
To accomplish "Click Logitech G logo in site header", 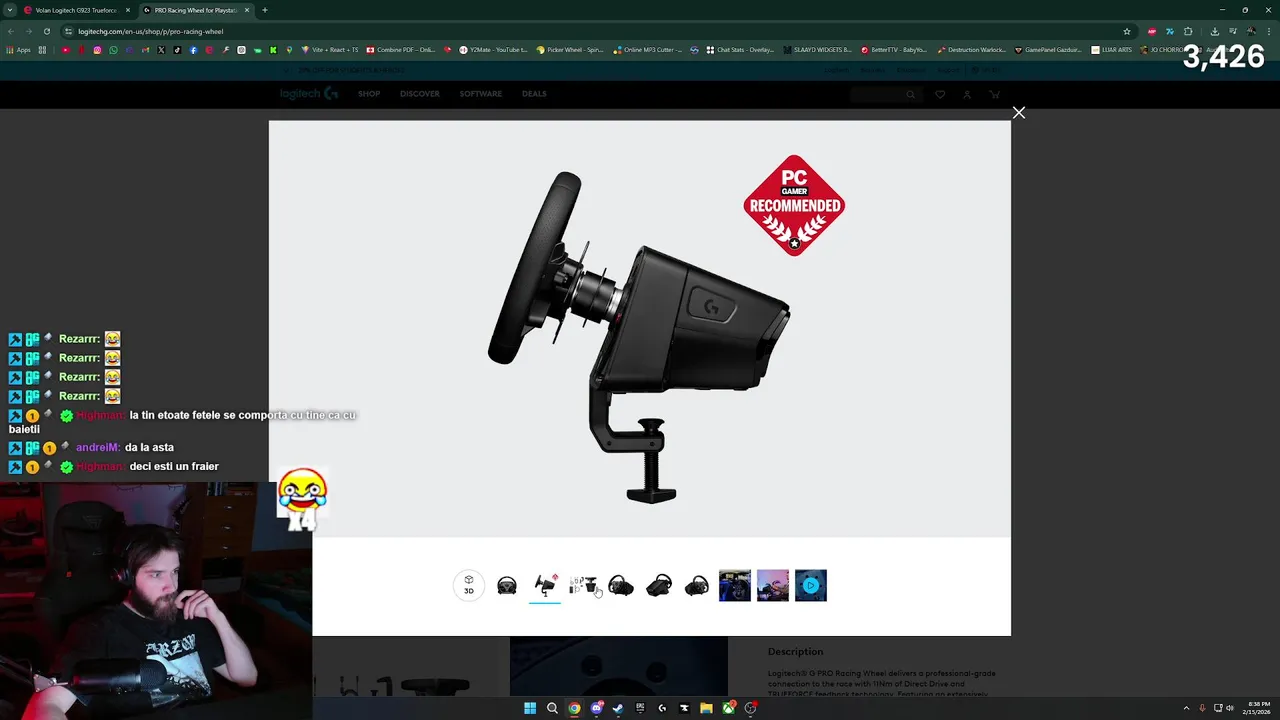I will click(x=309, y=94).
